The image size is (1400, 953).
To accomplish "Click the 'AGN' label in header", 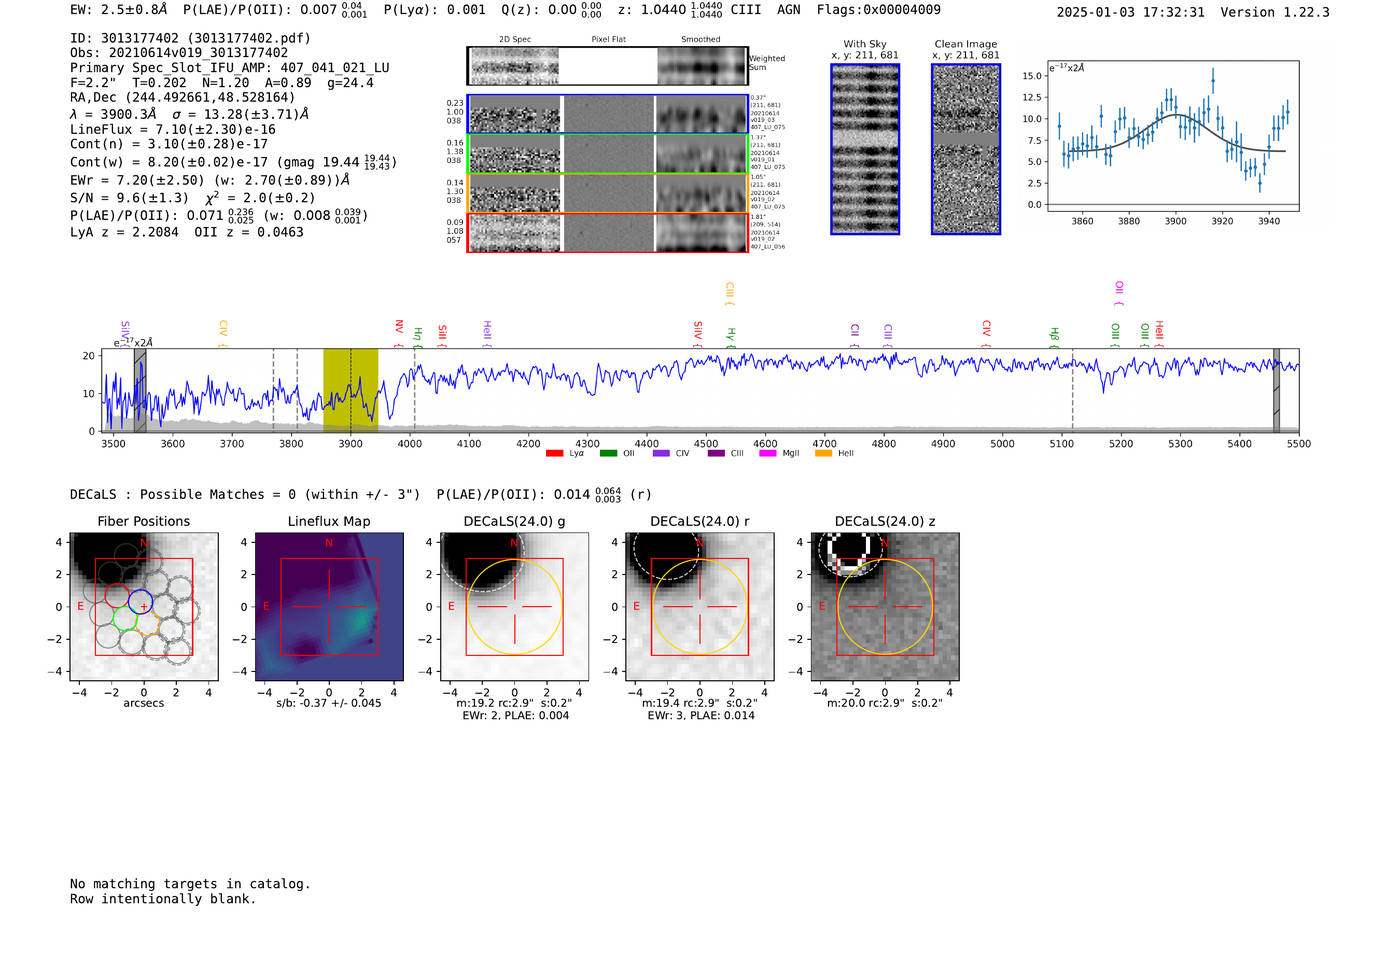I will (789, 10).
